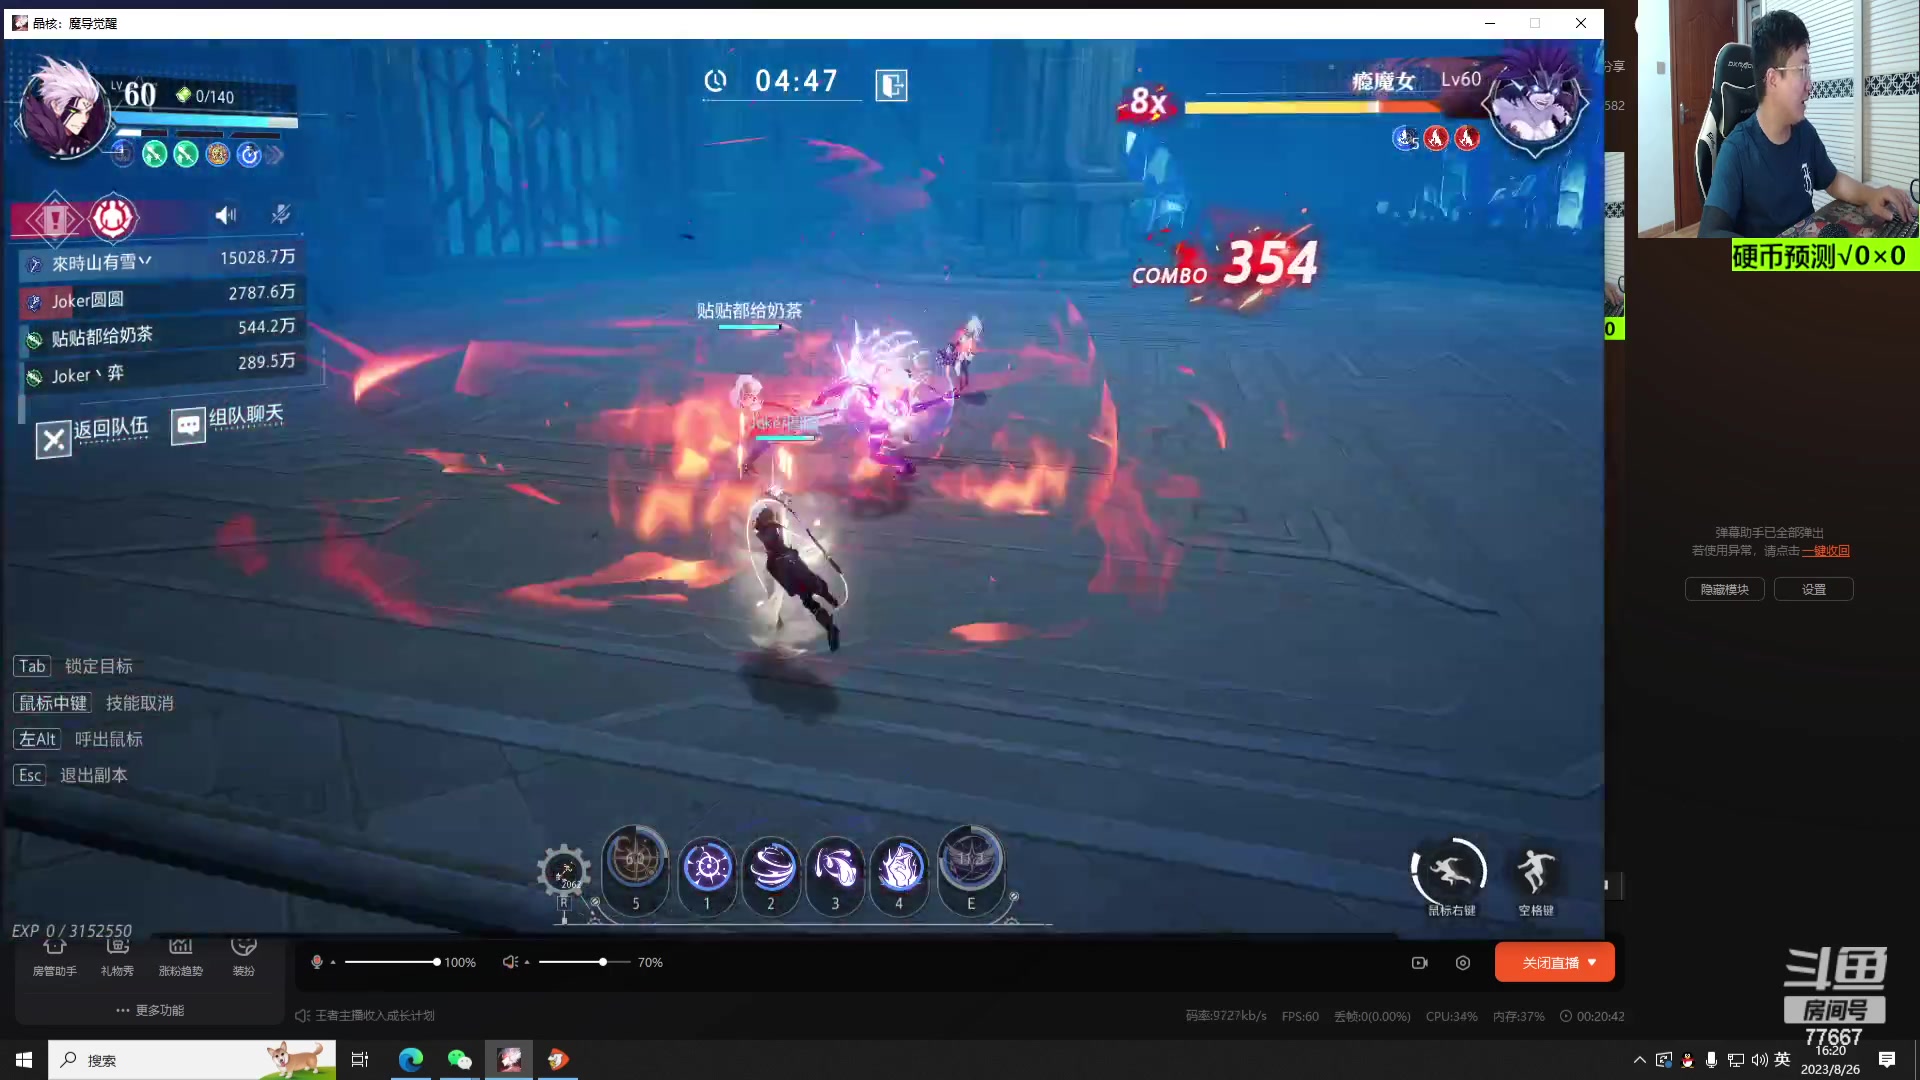Toggle the muted microphone in team panel
The image size is (1920, 1080).
coord(281,214)
